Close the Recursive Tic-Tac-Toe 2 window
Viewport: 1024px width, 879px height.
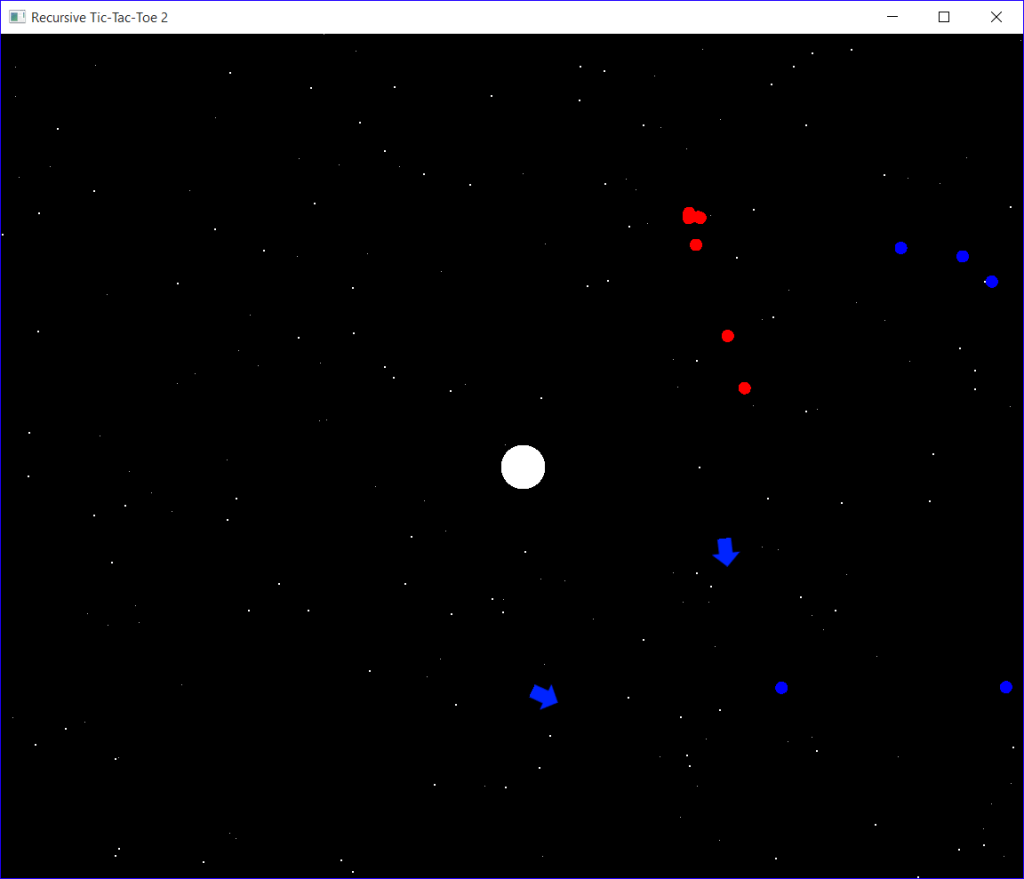995,16
